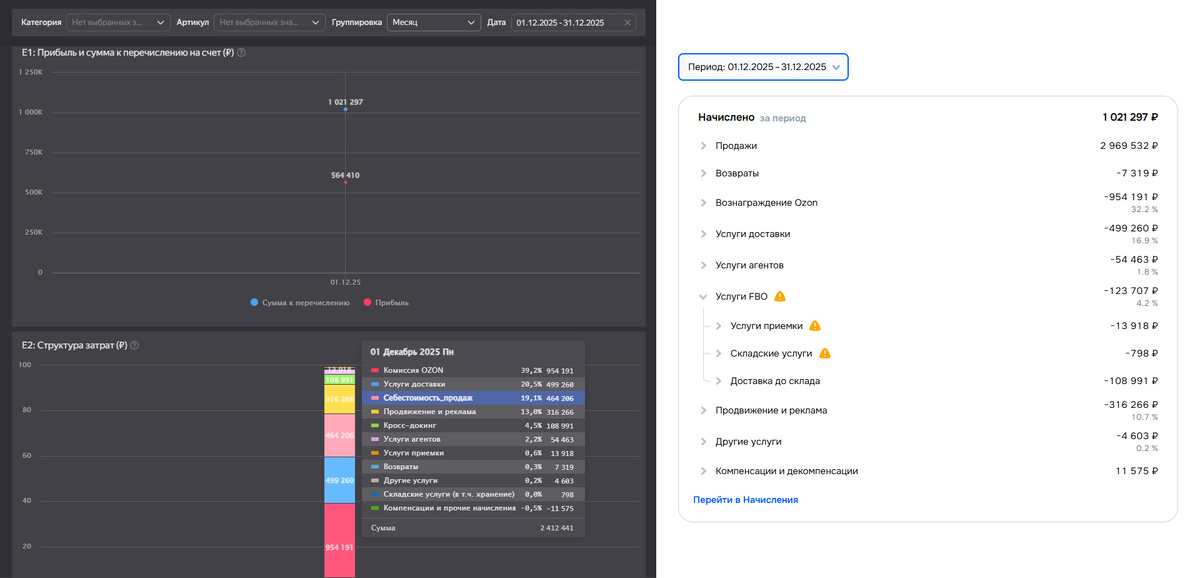
Task: Open the Перейти в Начисления link
Action: pyautogui.click(x=745, y=499)
